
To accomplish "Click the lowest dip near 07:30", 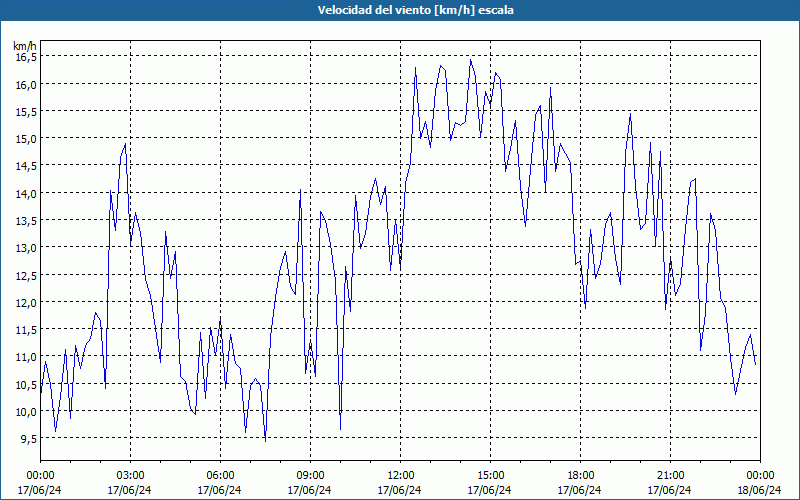I will 265,441.
